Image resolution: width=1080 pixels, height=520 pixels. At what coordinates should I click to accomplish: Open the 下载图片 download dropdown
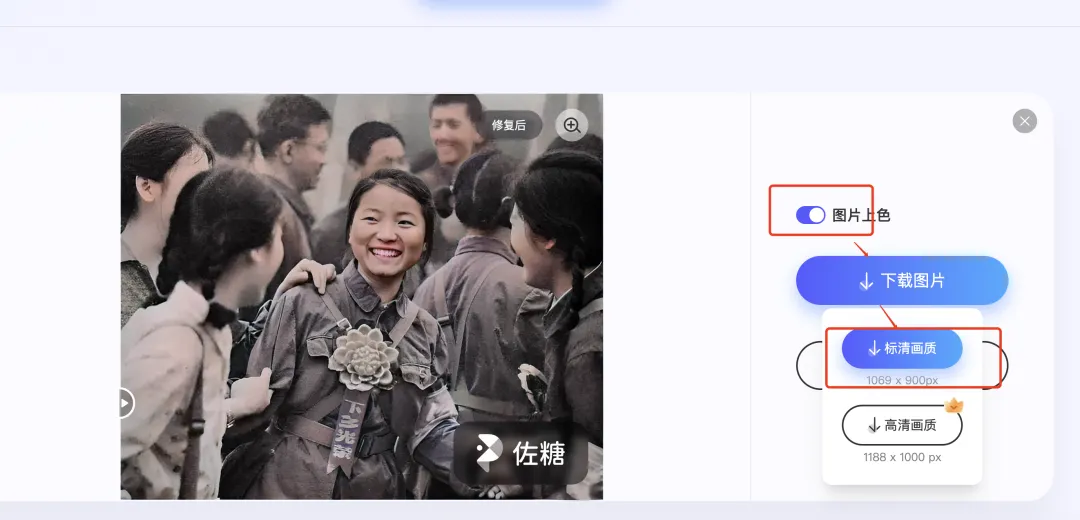(x=902, y=280)
